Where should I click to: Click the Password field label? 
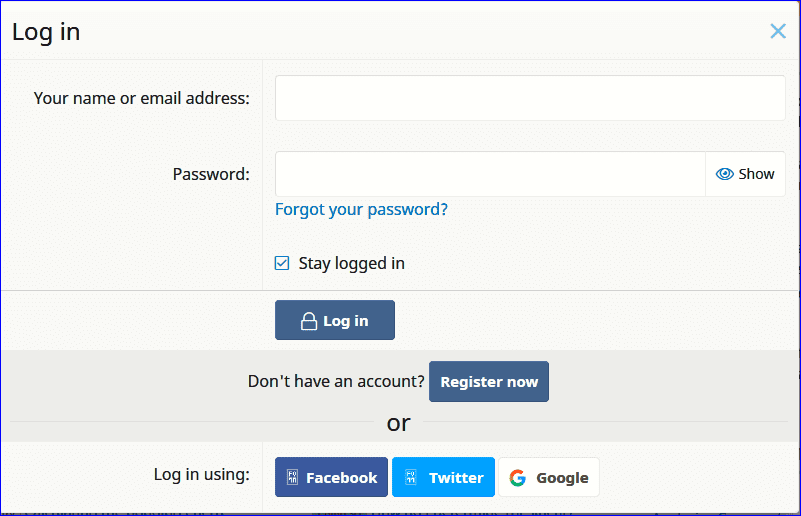pyautogui.click(x=210, y=174)
